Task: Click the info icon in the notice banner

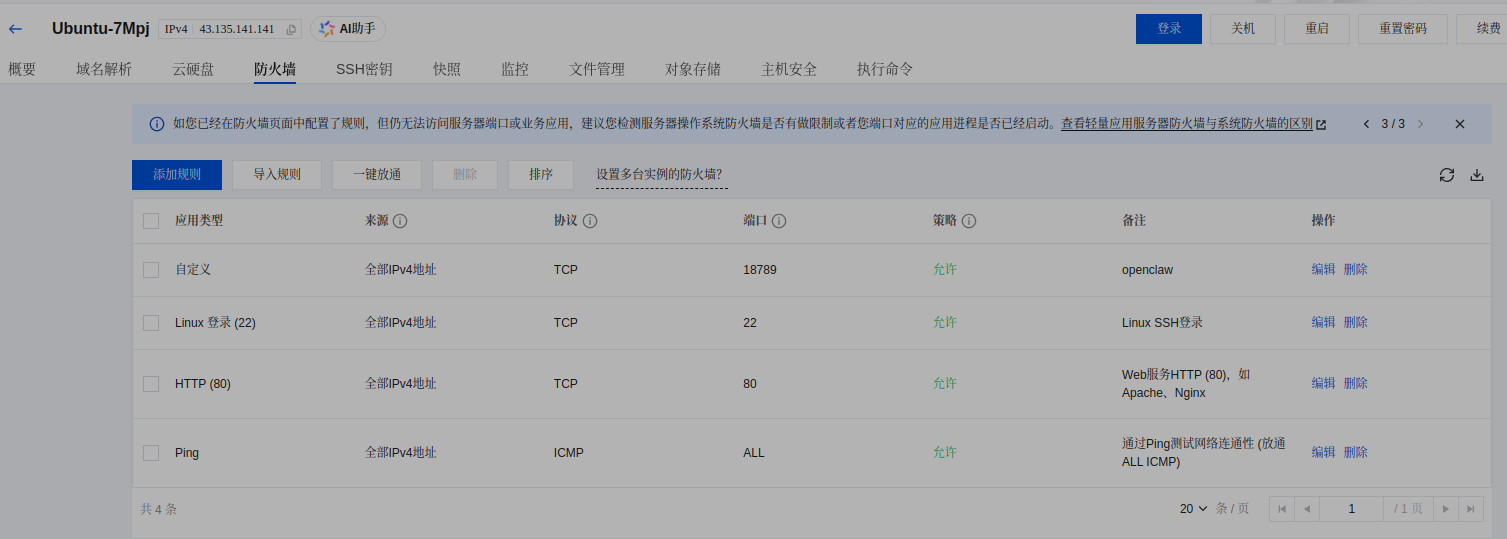Action: pos(157,124)
